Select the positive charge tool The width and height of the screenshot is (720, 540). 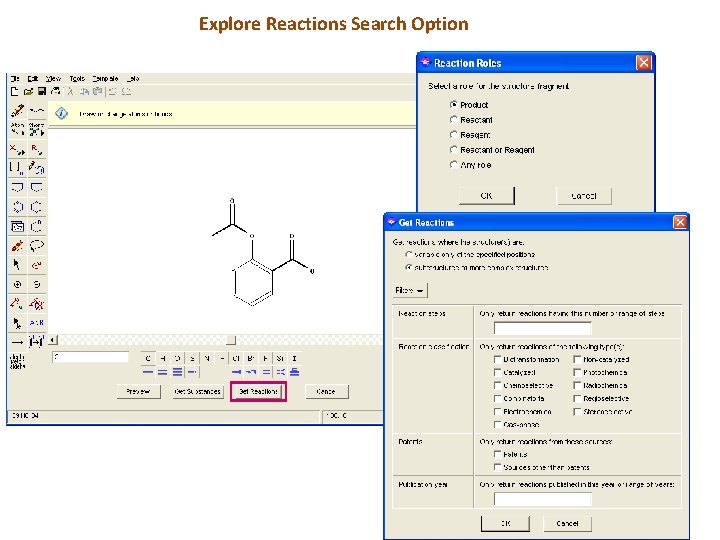coord(17,284)
